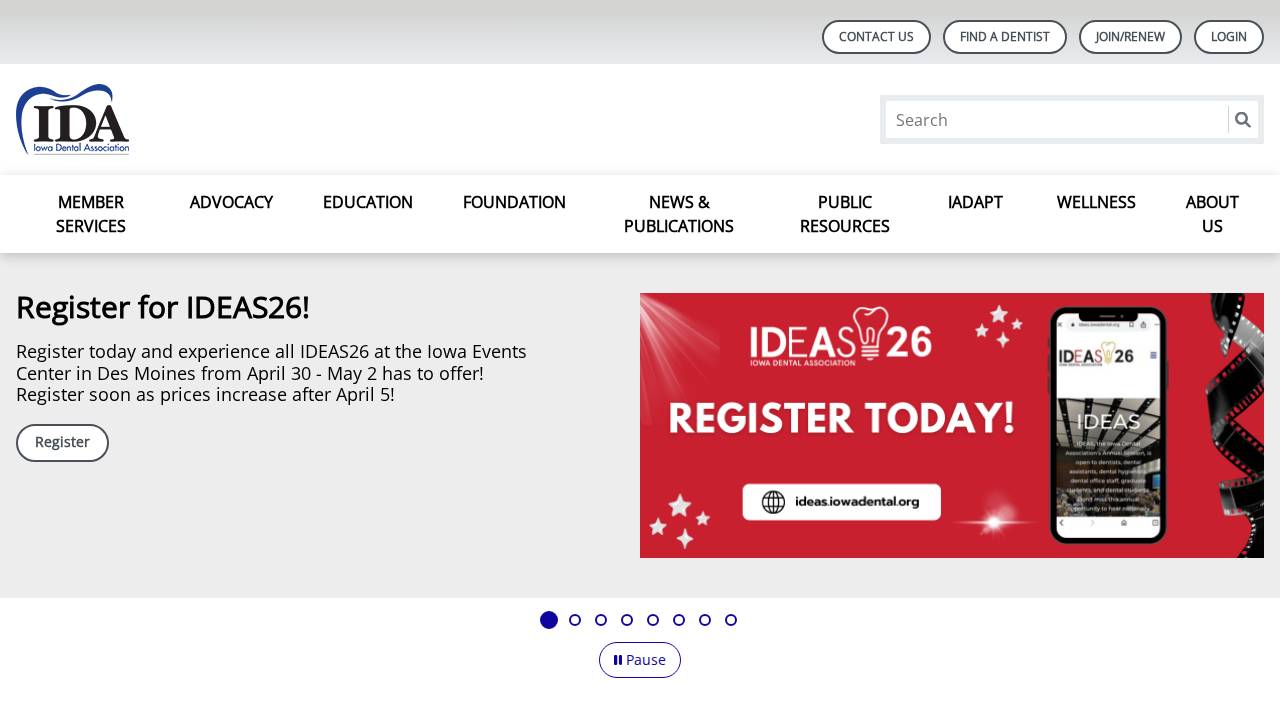This screenshot has width=1280, height=720.
Task: Click the IDEAS26 Register Today banner image
Action: click(952, 425)
